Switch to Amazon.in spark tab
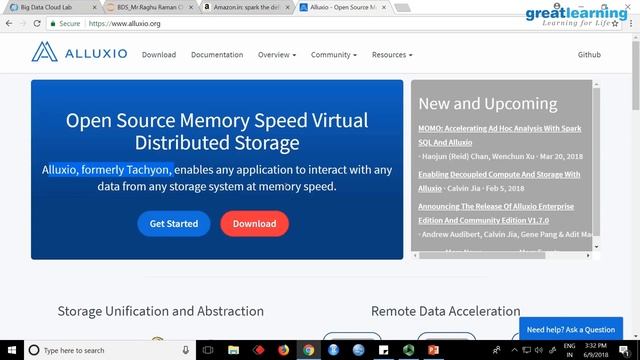This screenshot has height=360, width=640. [x=246, y=7]
